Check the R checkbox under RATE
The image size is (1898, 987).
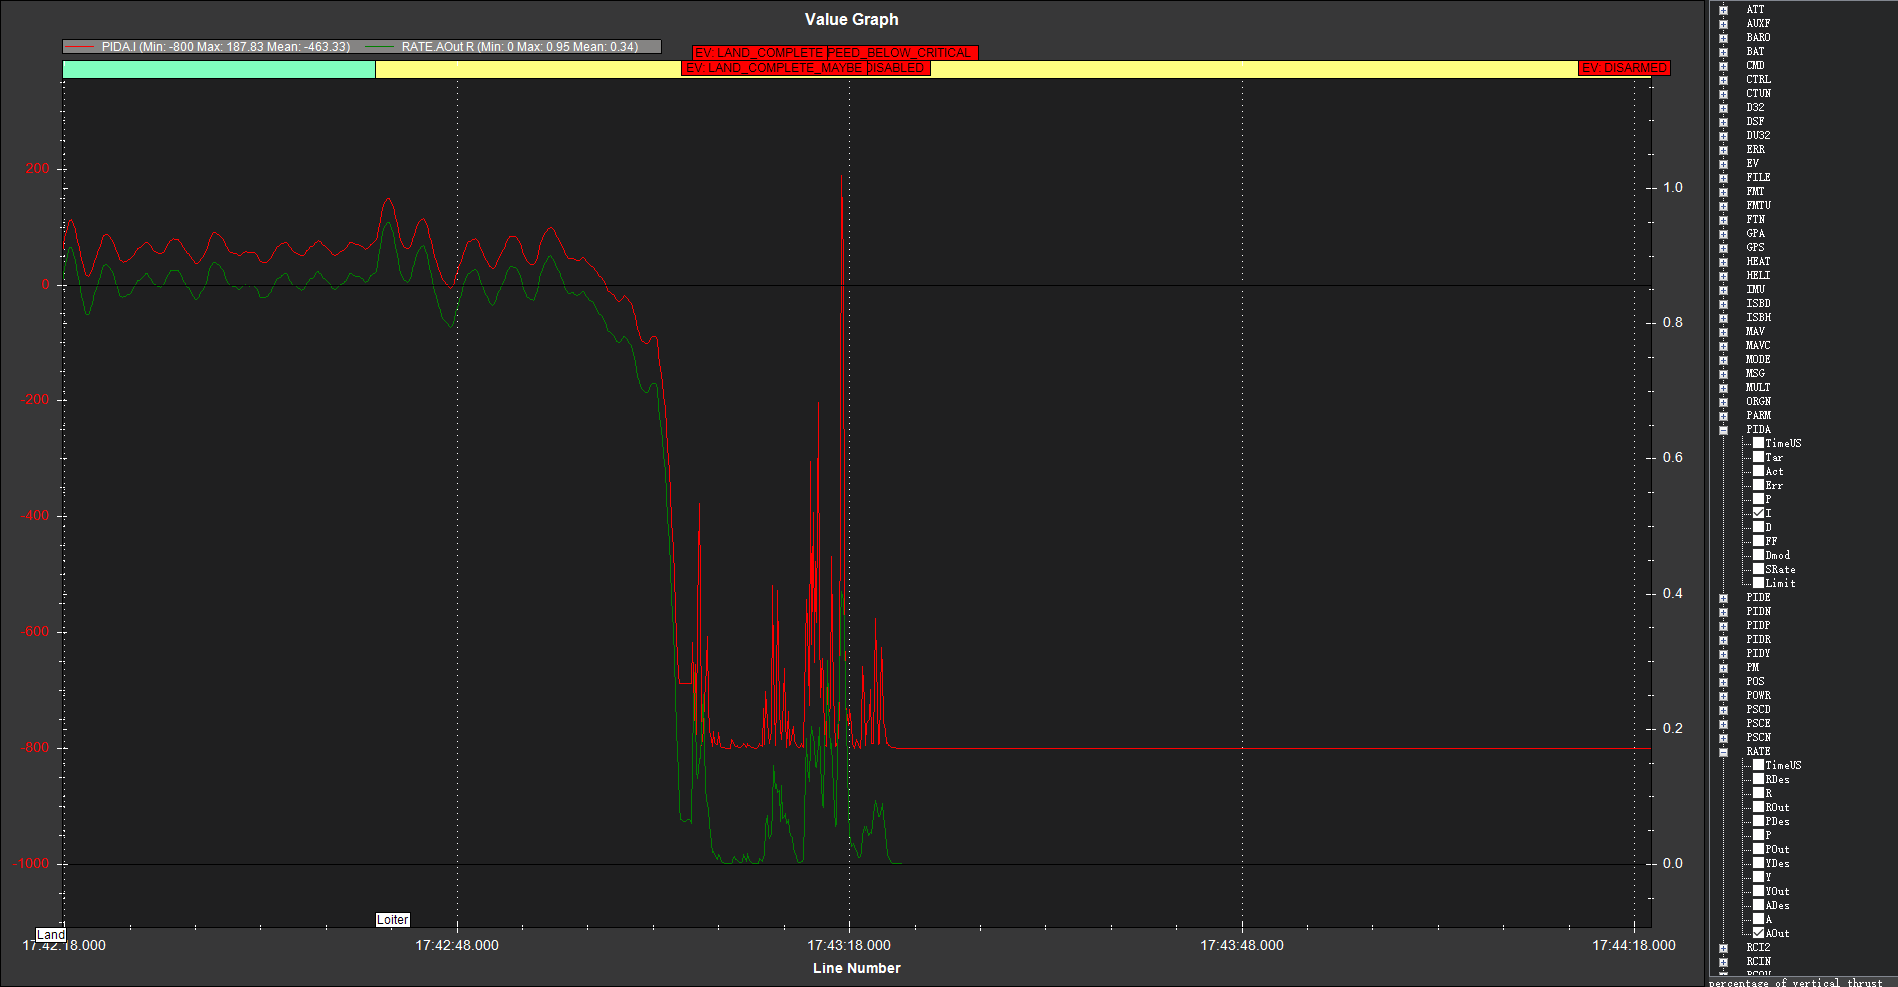[1758, 793]
